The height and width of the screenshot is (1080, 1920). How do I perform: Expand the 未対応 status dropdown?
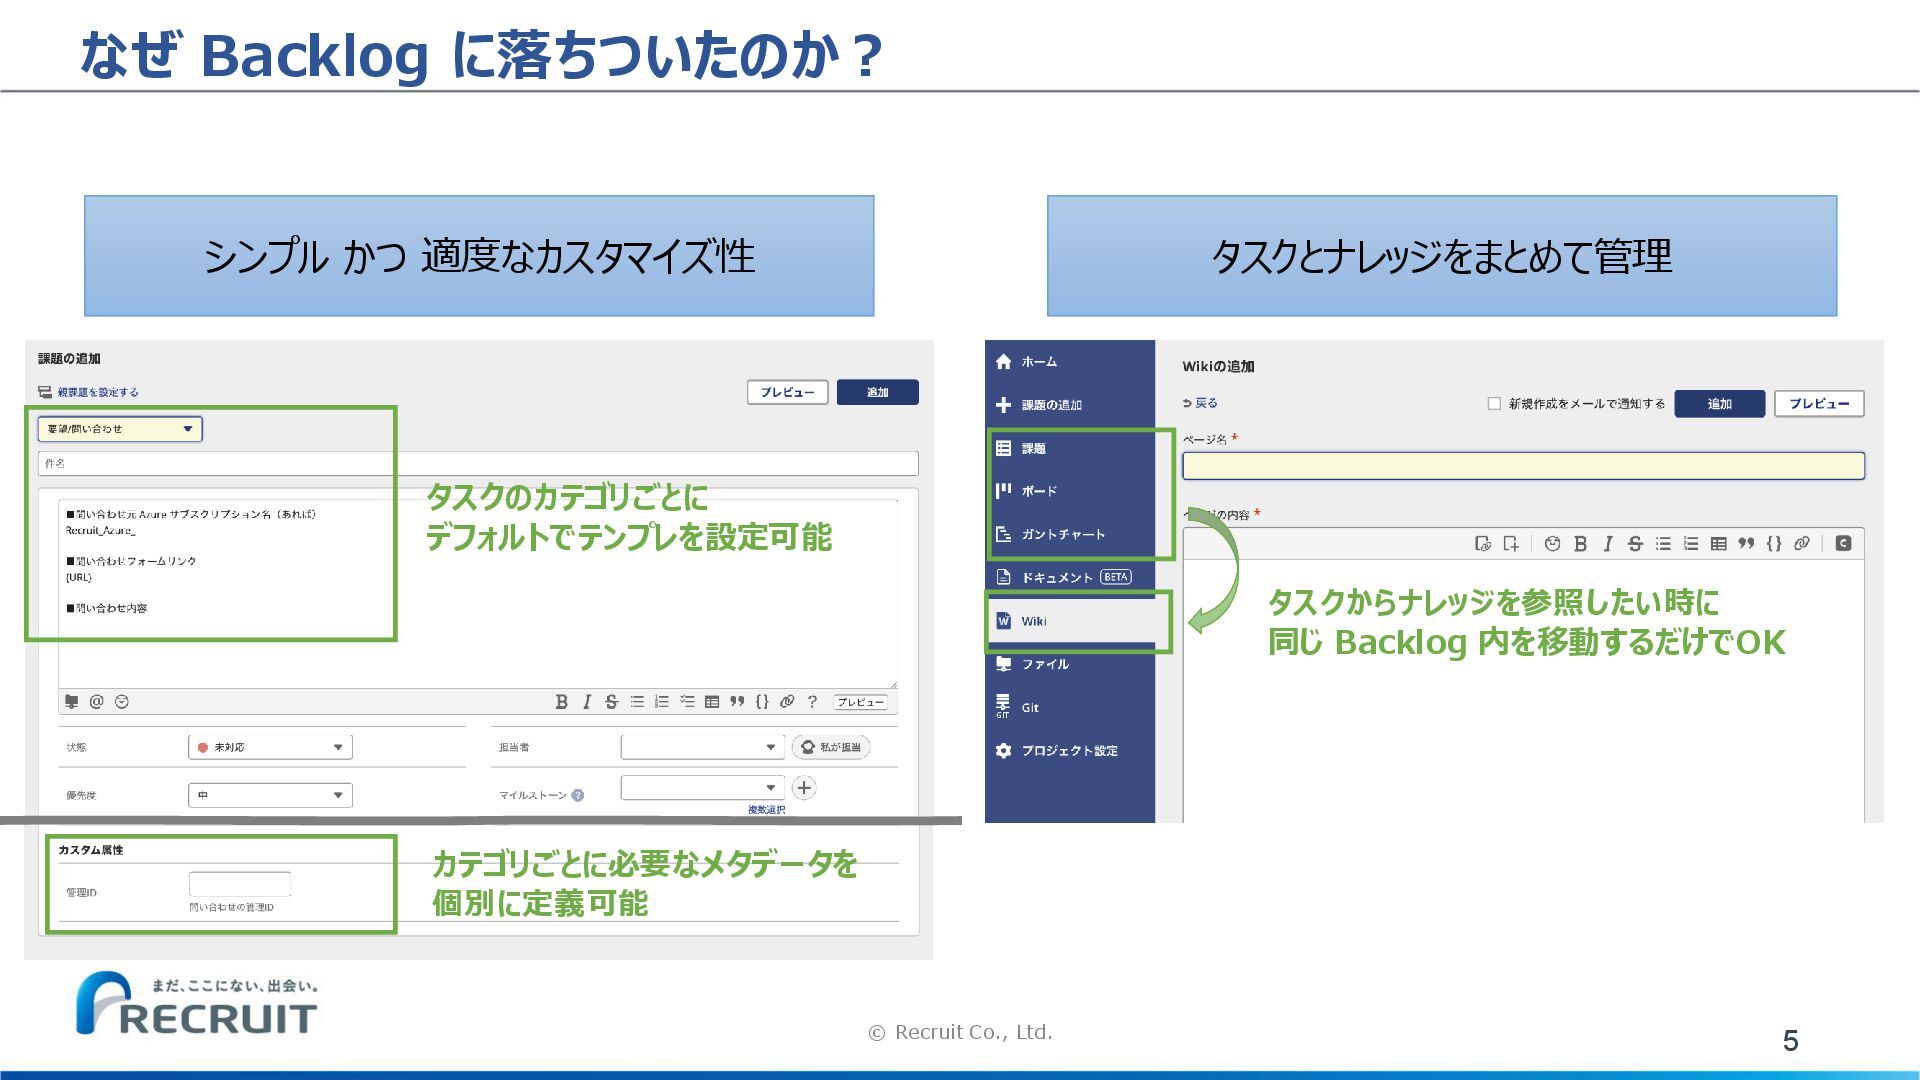[270, 747]
